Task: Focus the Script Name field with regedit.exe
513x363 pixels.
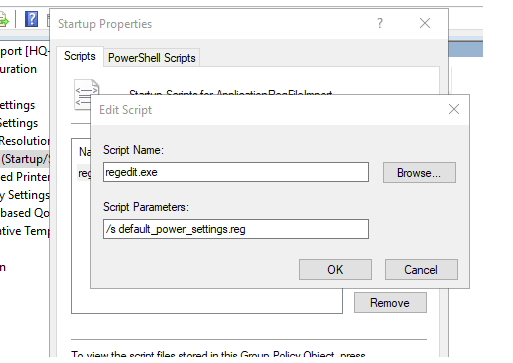Action: point(236,172)
